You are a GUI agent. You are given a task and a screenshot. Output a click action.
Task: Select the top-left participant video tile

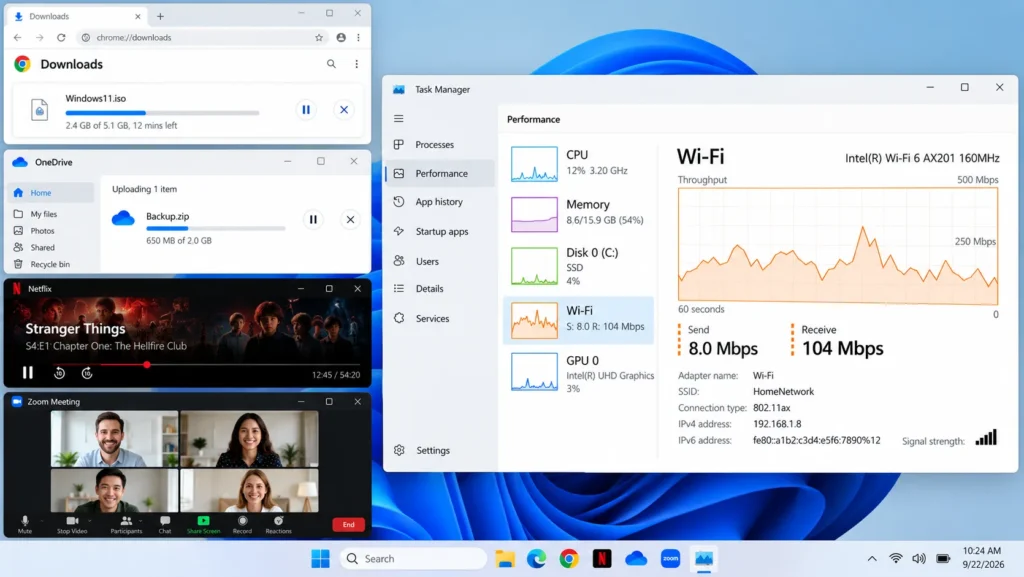tap(114, 439)
